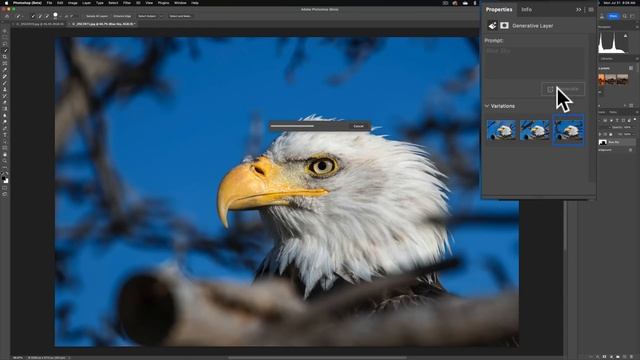Choose Add to Selection mode icon
Image resolution: width=640 pixels, height=360 pixels.
pyautogui.click(x=40, y=16)
